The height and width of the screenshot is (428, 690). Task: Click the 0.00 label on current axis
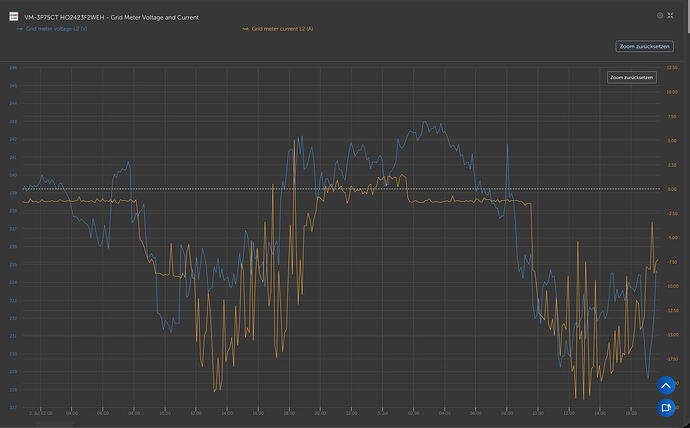point(672,189)
